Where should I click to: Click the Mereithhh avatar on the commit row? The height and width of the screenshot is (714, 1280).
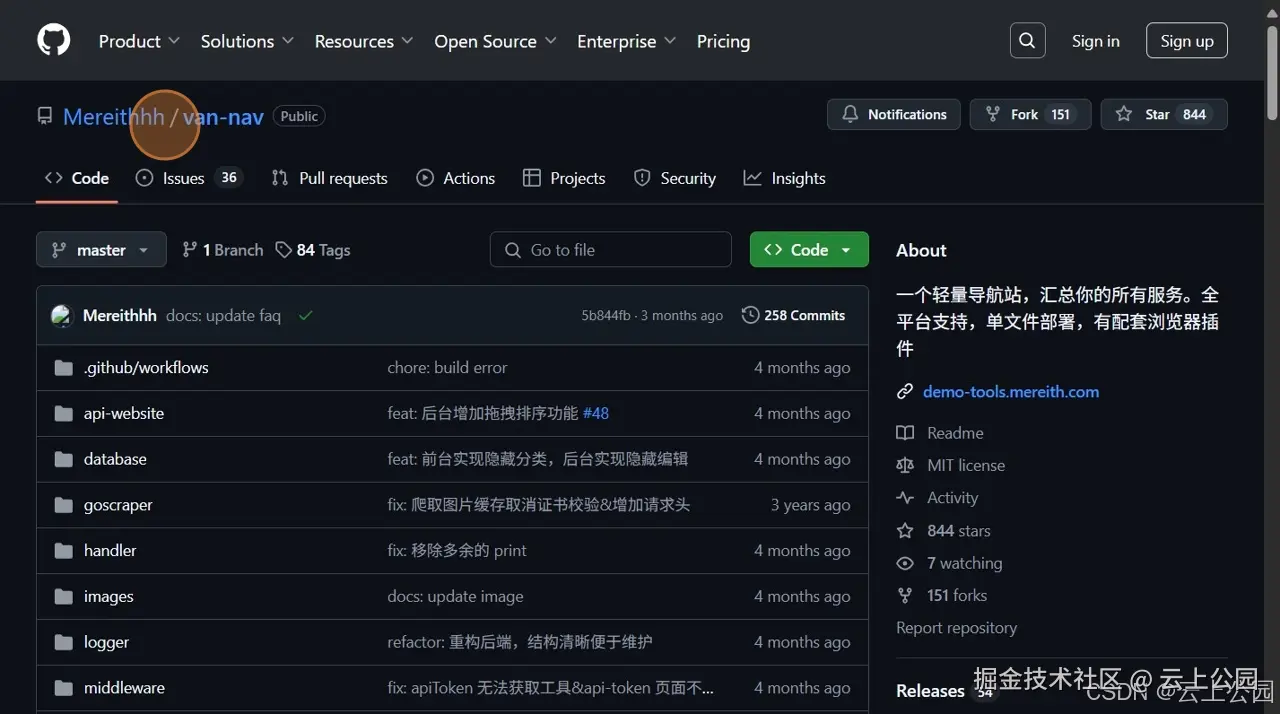point(62,316)
